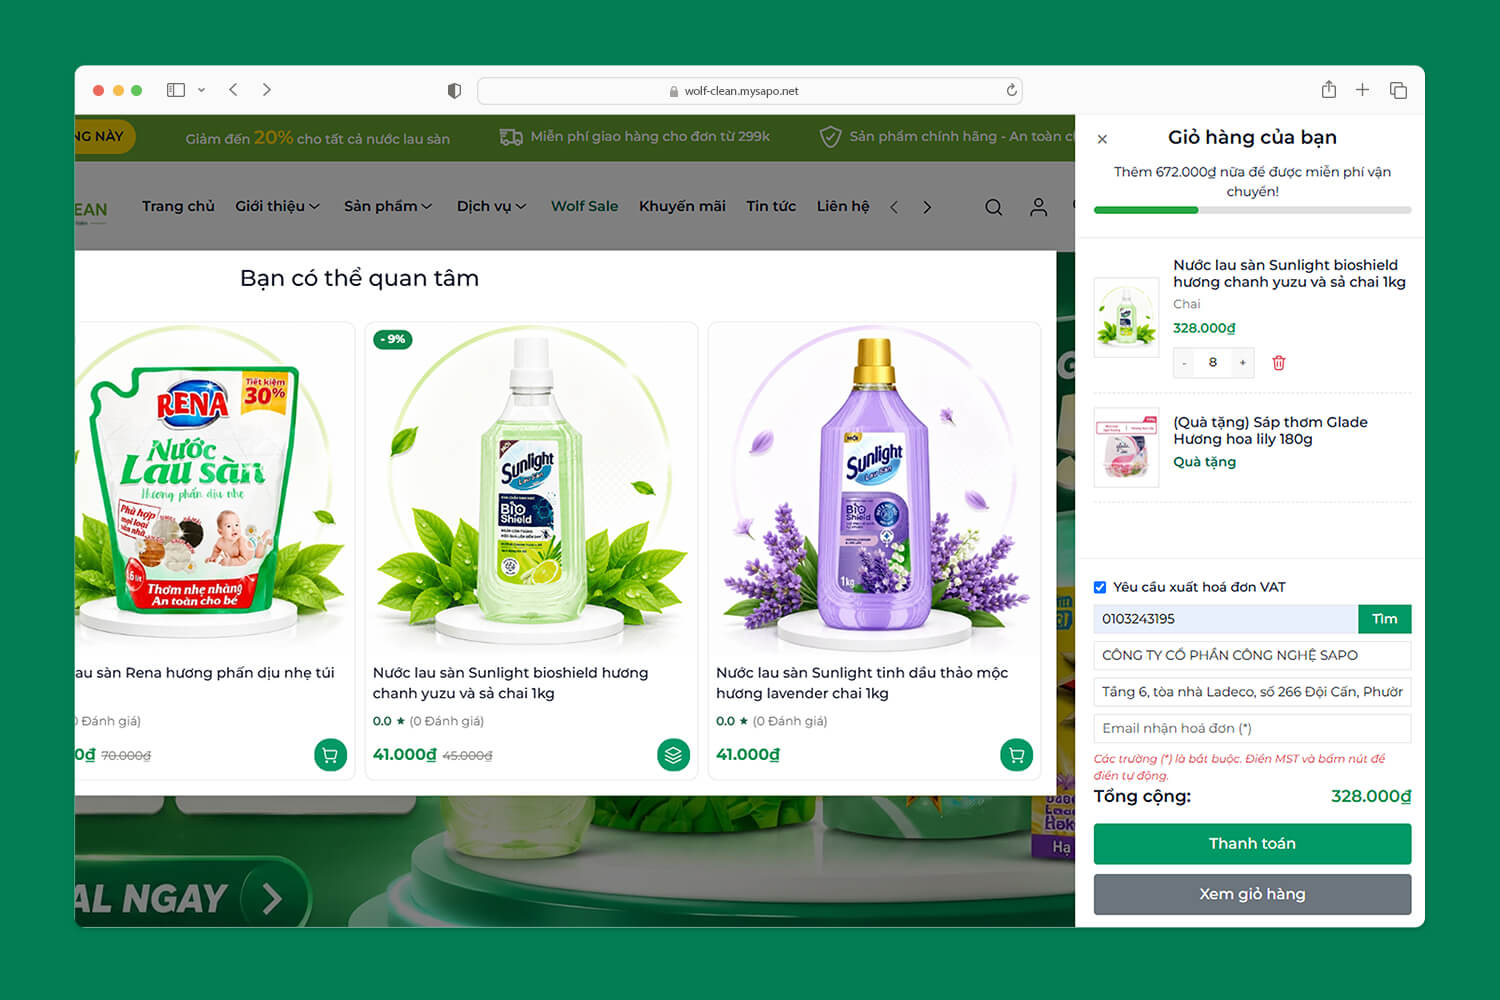1500x1000 pixels.
Task: Click the Thanh toán checkout button
Action: point(1252,844)
